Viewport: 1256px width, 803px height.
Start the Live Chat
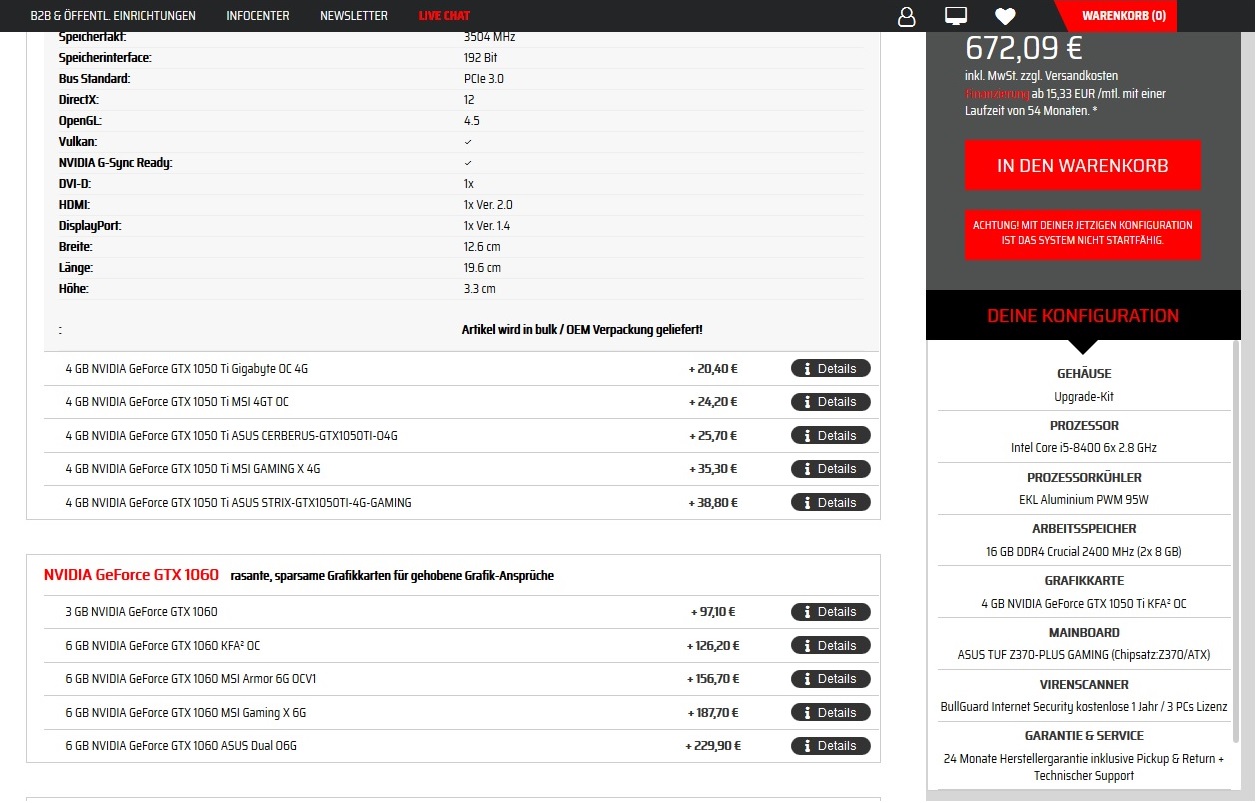[x=444, y=16]
